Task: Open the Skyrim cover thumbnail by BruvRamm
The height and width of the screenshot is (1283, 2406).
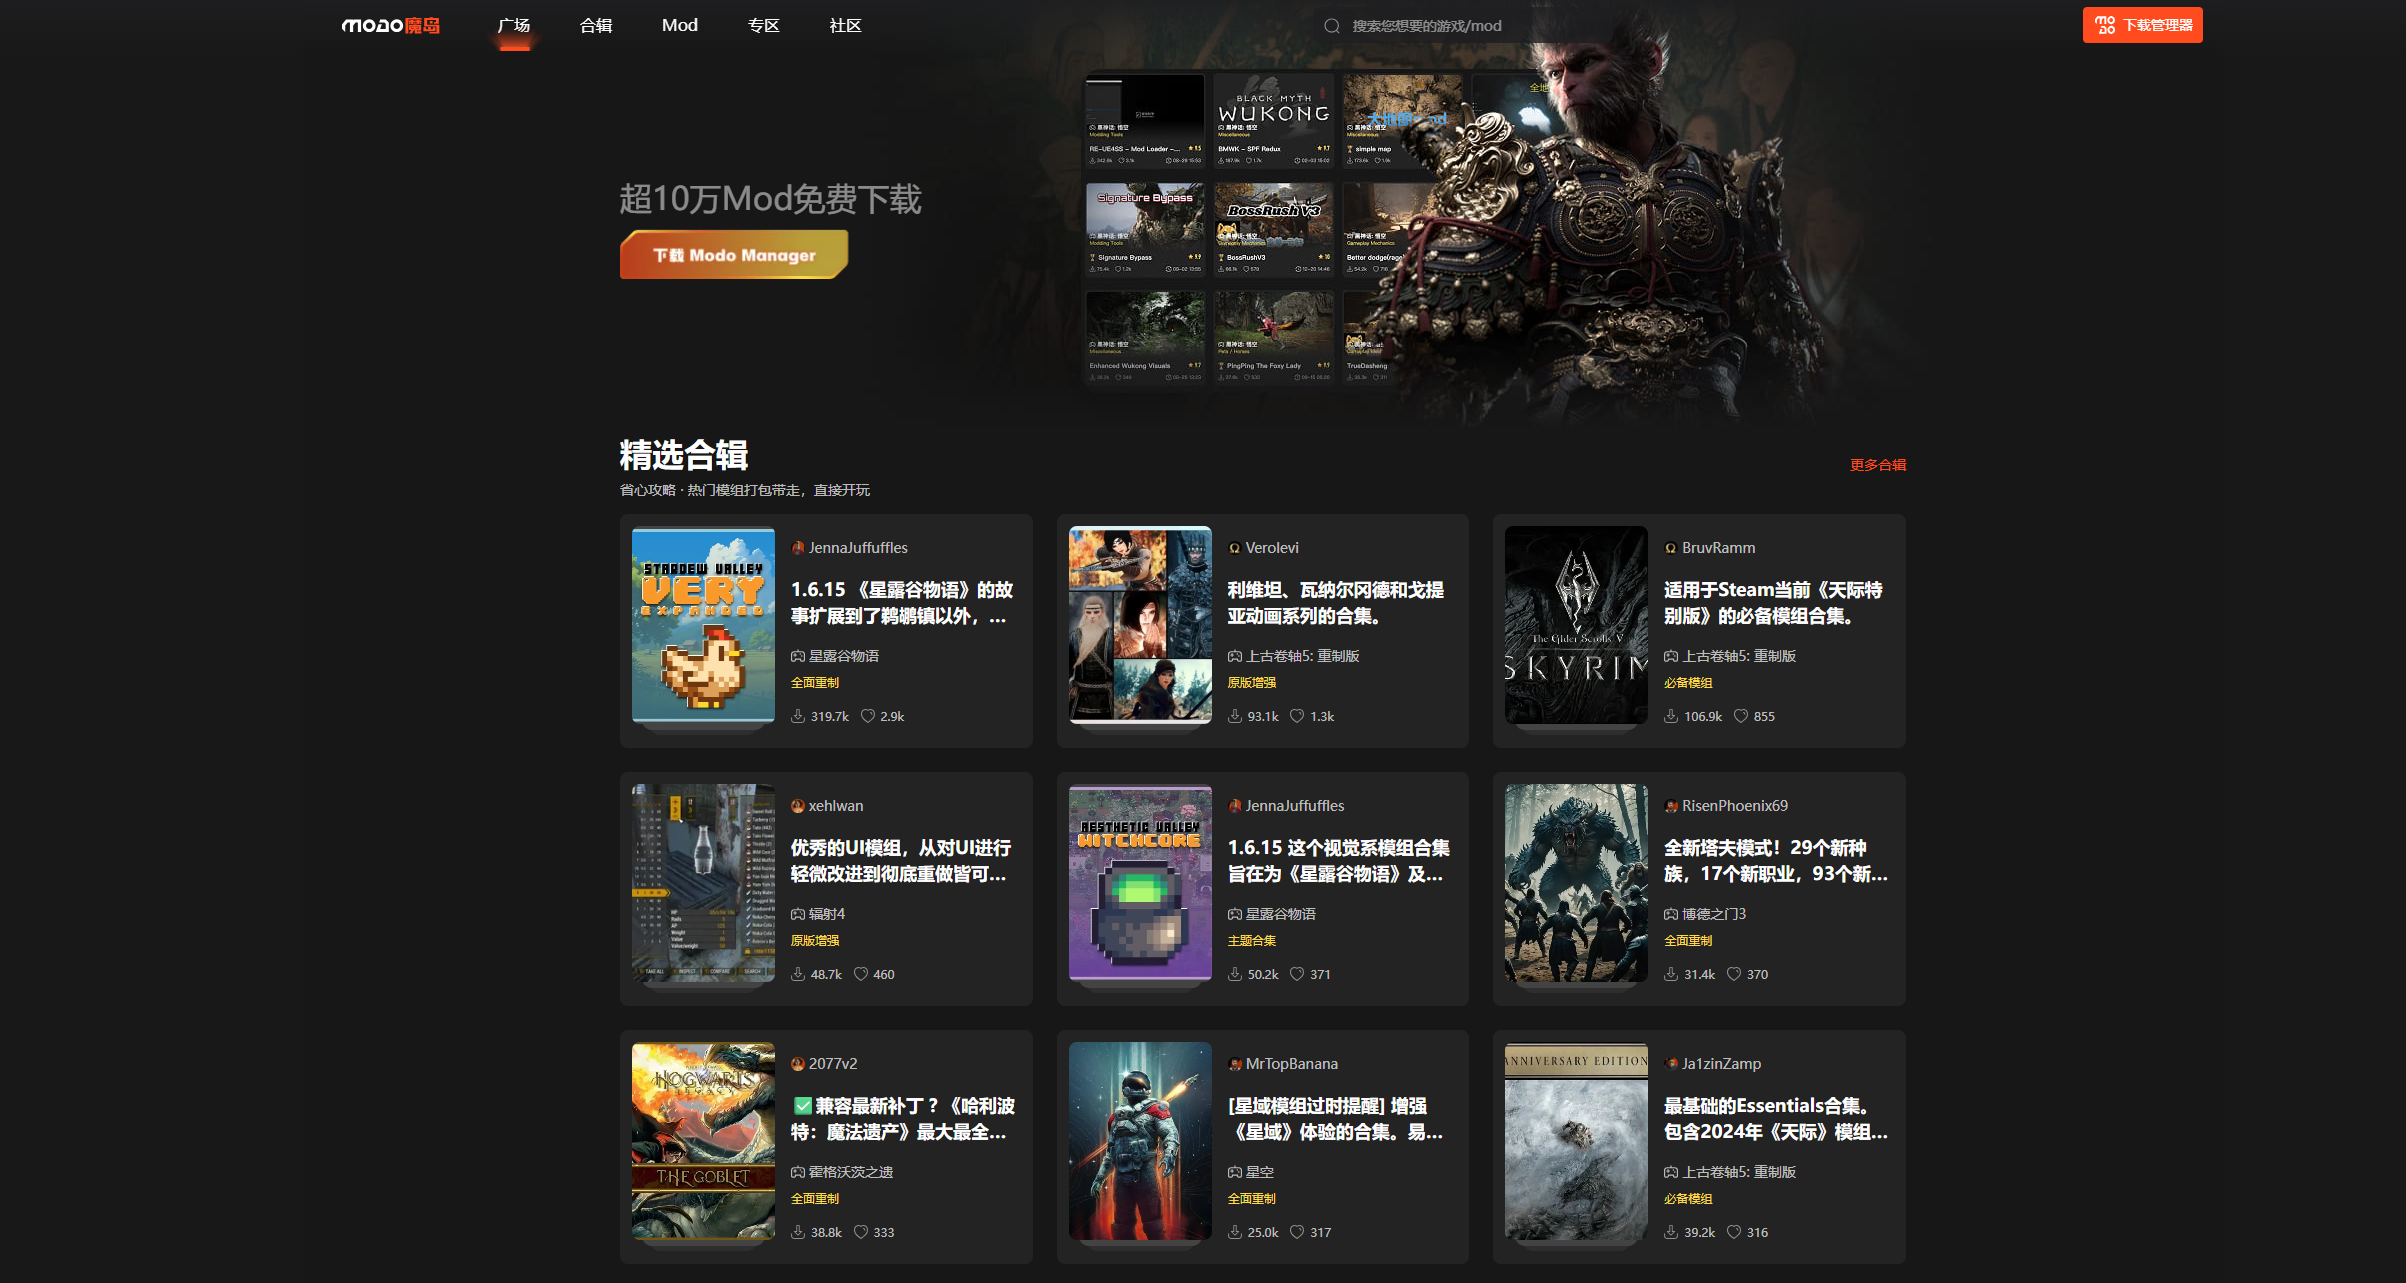Action: 1576,625
